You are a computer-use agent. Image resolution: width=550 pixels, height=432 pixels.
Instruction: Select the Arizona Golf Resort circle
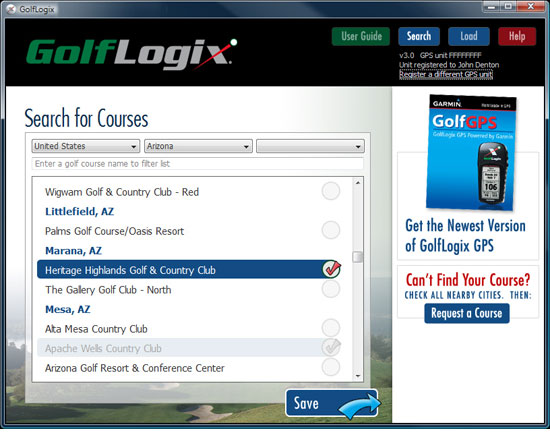(x=331, y=367)
